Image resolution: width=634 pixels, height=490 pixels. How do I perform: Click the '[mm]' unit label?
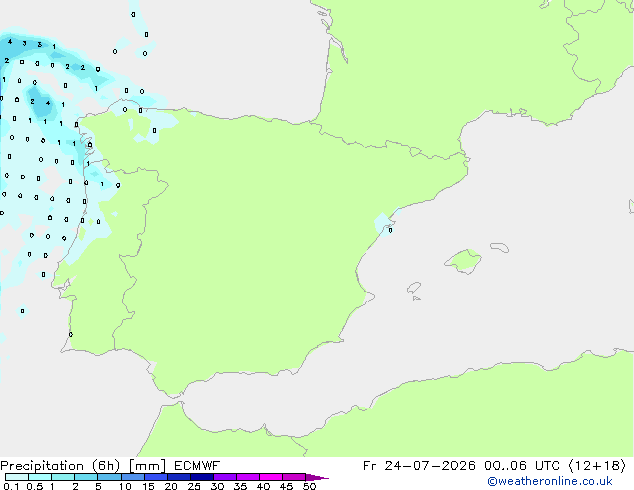coord(148,466)
